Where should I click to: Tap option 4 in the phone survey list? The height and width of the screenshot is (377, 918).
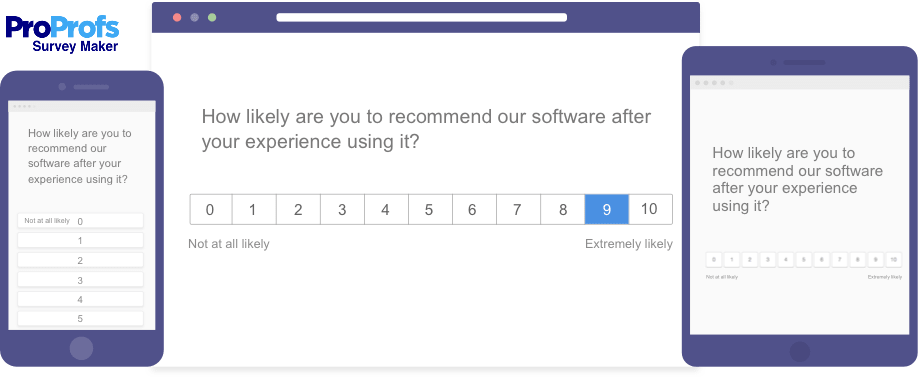(80, 299)
